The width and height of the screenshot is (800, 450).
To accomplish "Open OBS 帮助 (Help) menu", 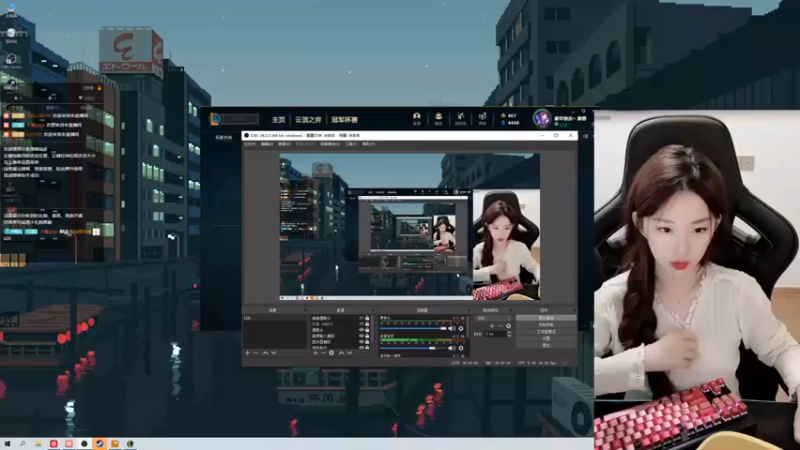I will [368, 144].
